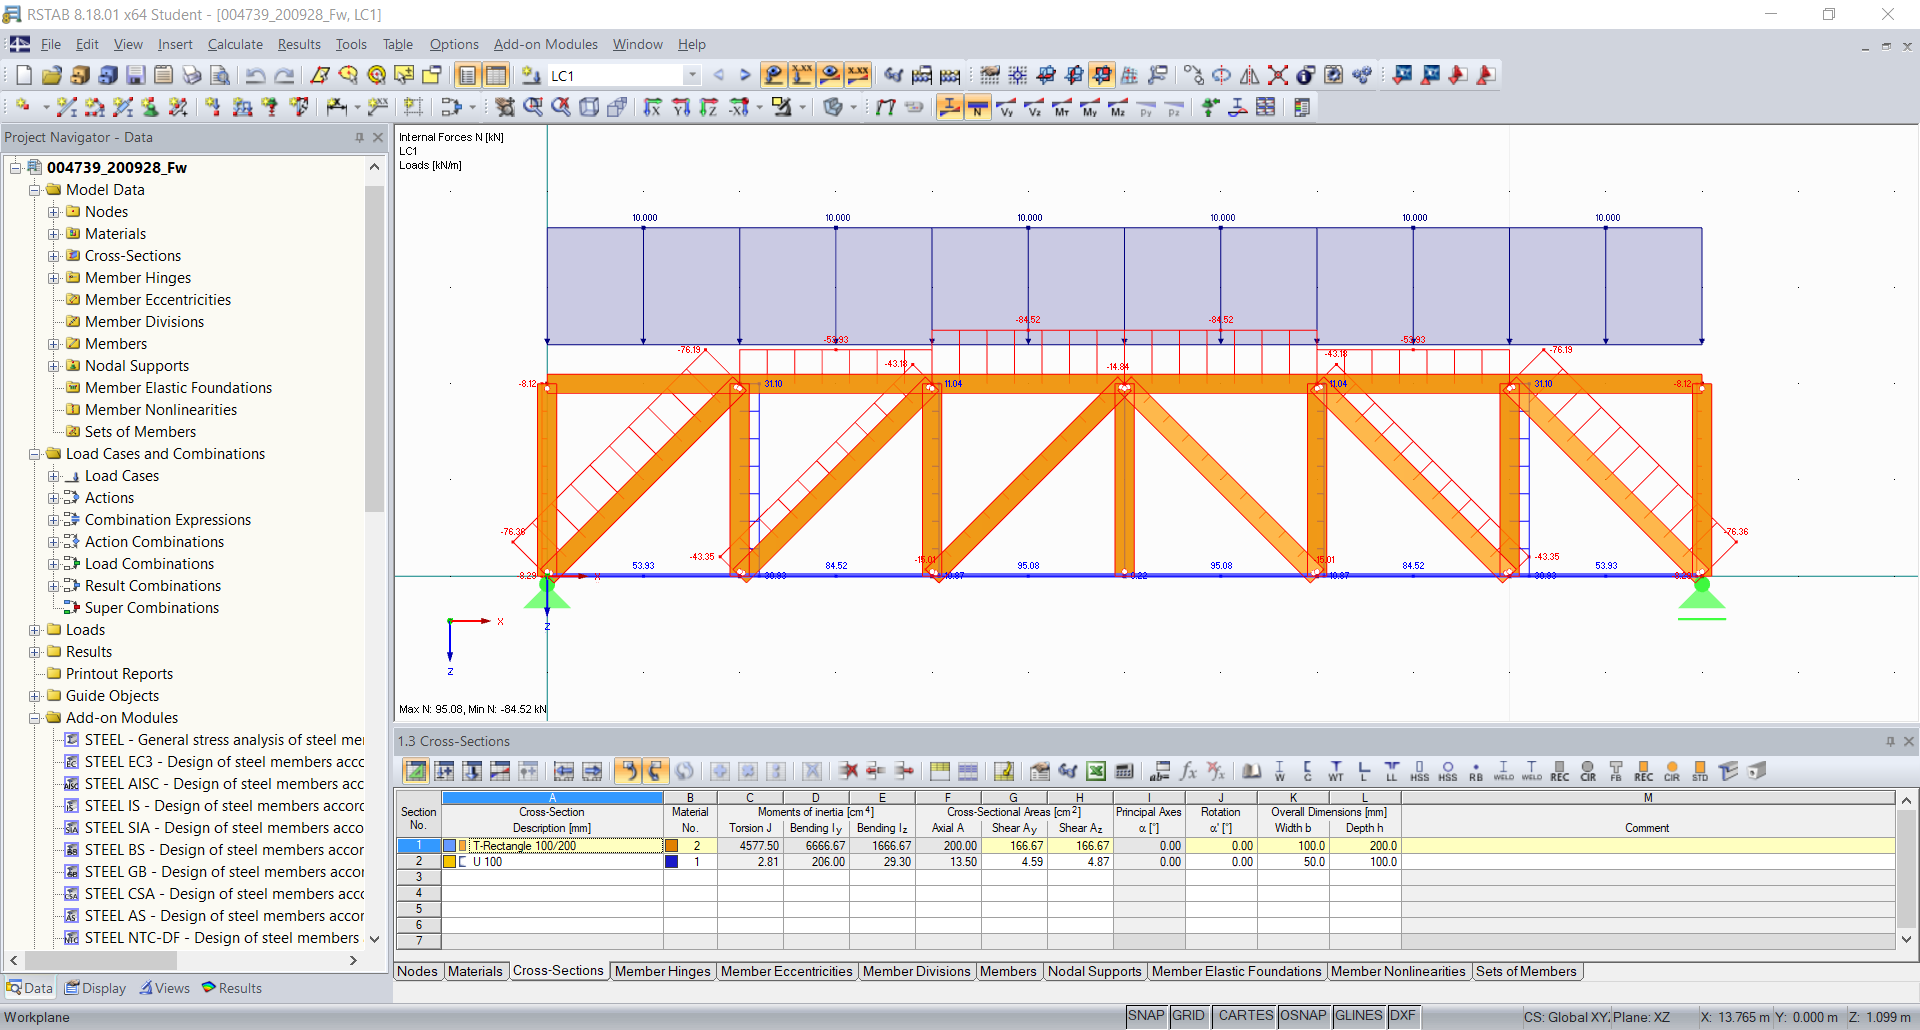Open the Results navigator tab

coord(232,988)
